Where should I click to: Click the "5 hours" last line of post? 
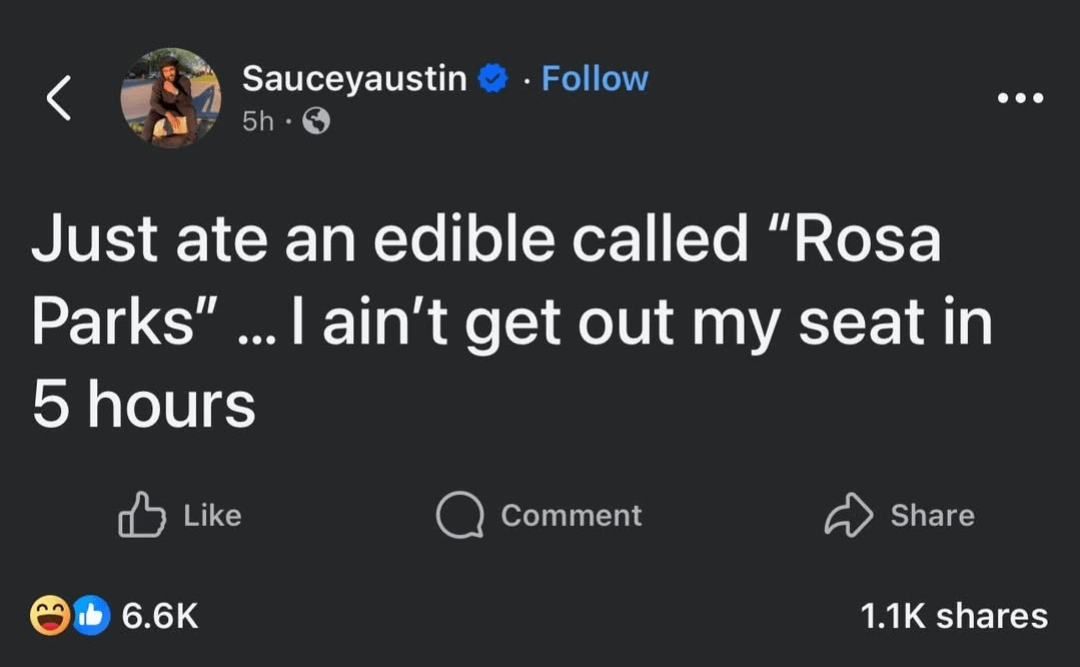pyautogui.click(x=144, y=404)
